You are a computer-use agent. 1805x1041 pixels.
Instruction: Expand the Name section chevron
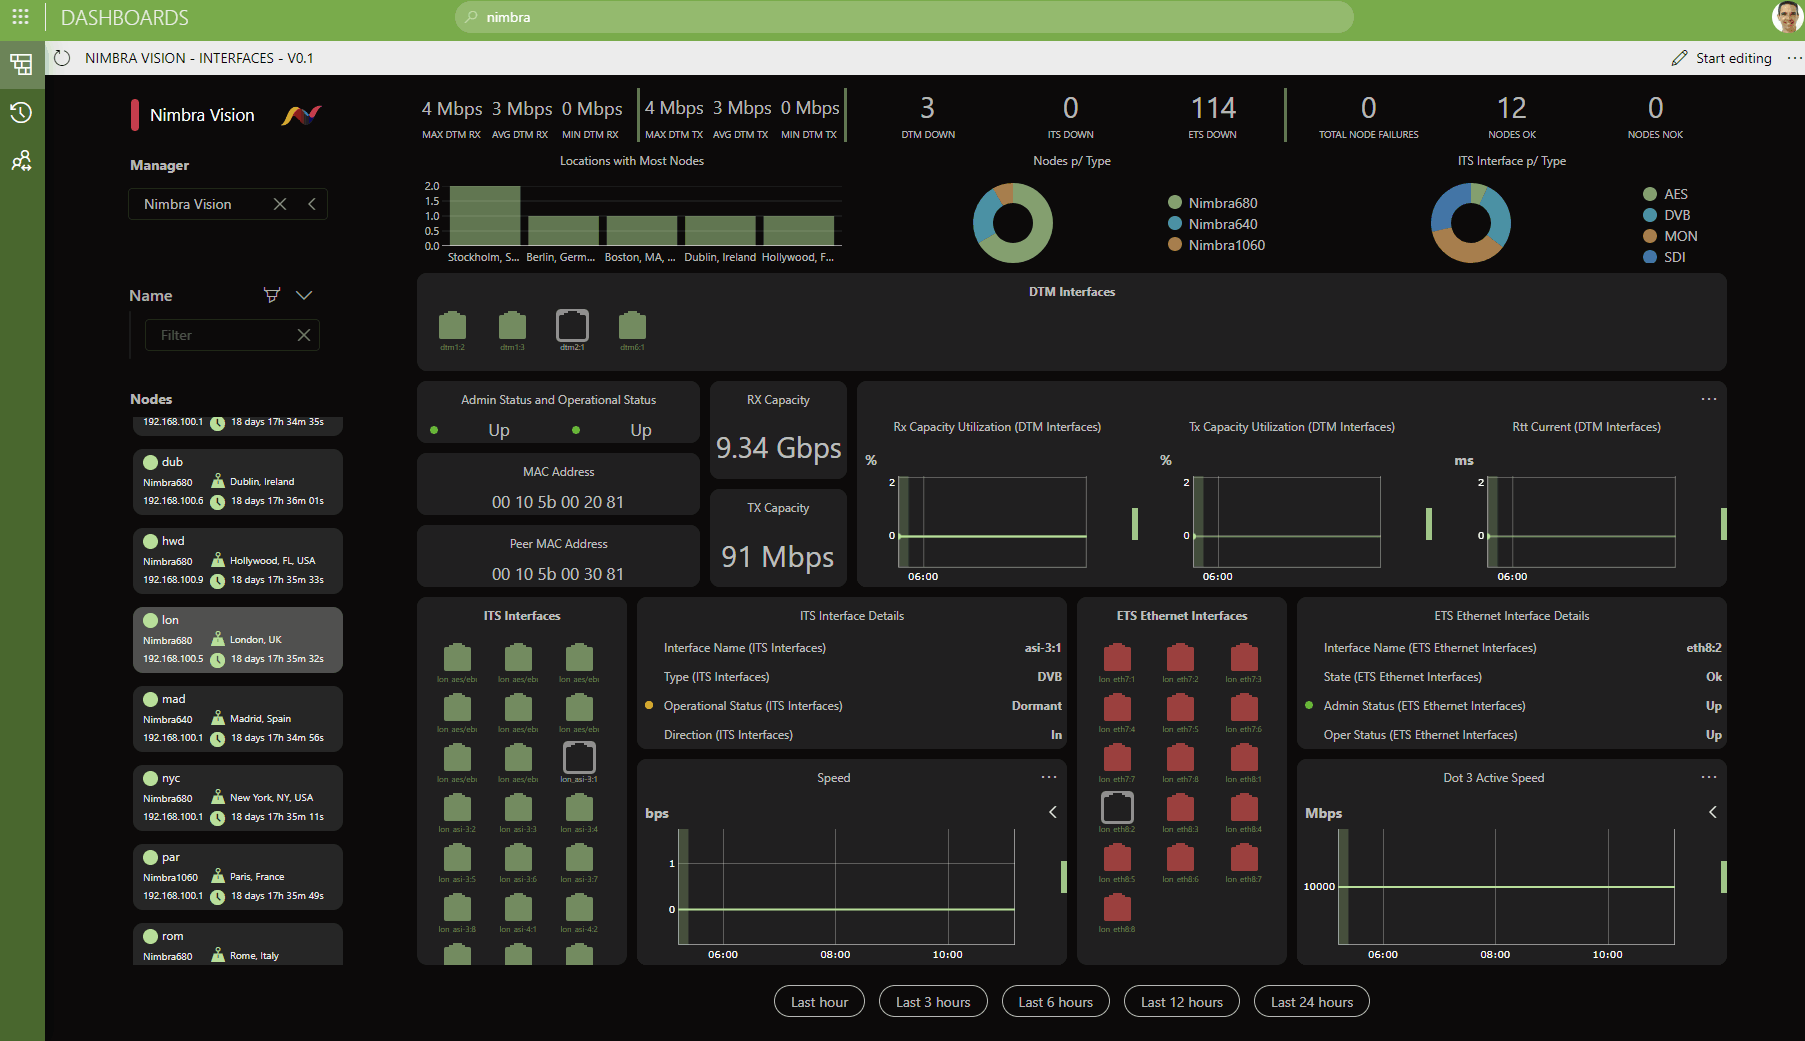[304, 295]
